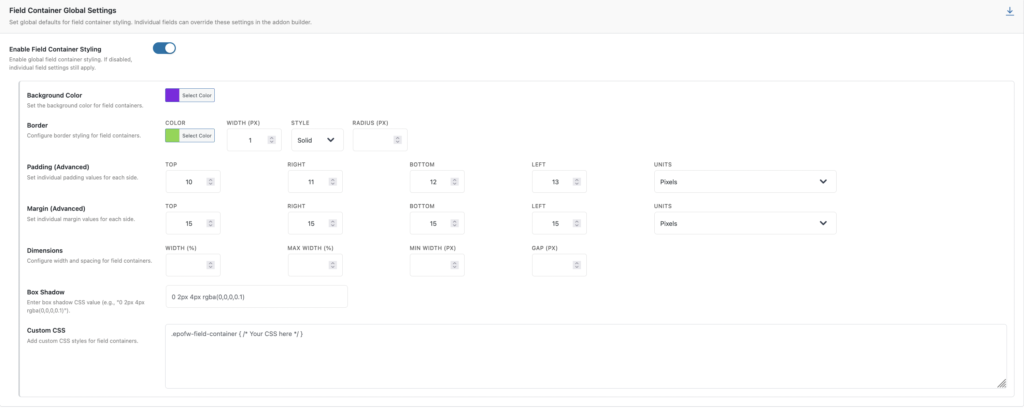The width and height of the screenshot is (1024, 408).
Task: Click the Padding Left value field
Action: pyautogui.click(x=552, y=182)
